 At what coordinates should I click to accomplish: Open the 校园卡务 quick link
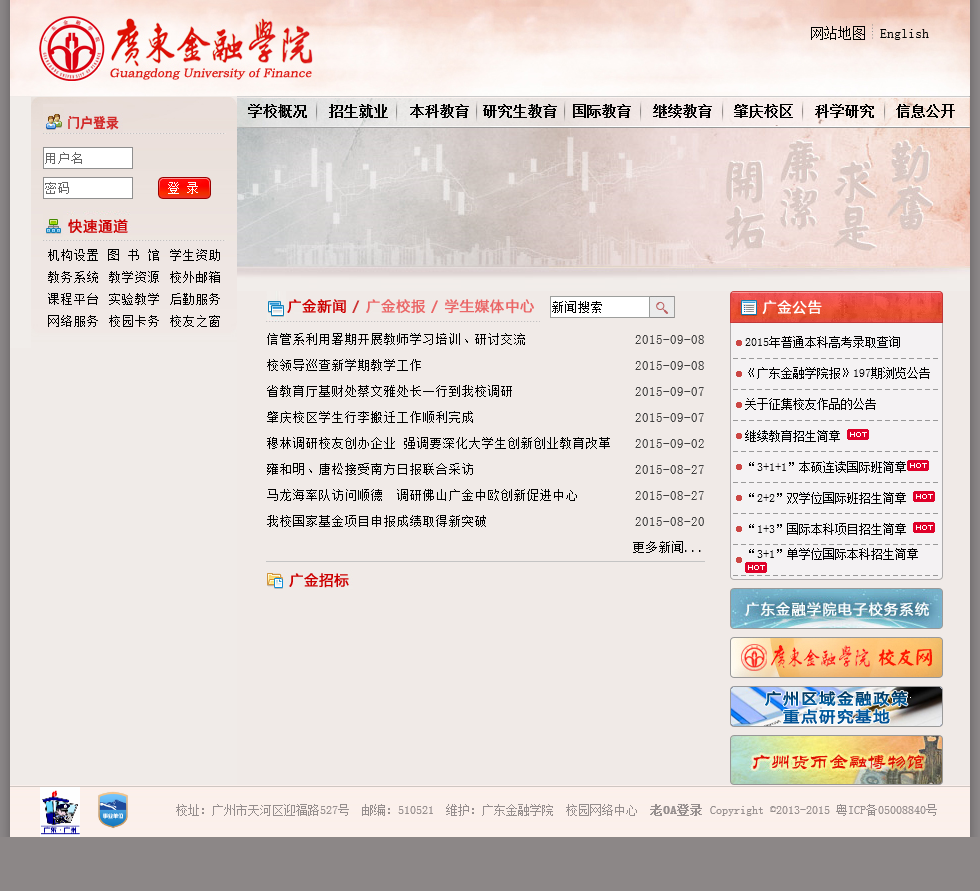coord(134,321)
